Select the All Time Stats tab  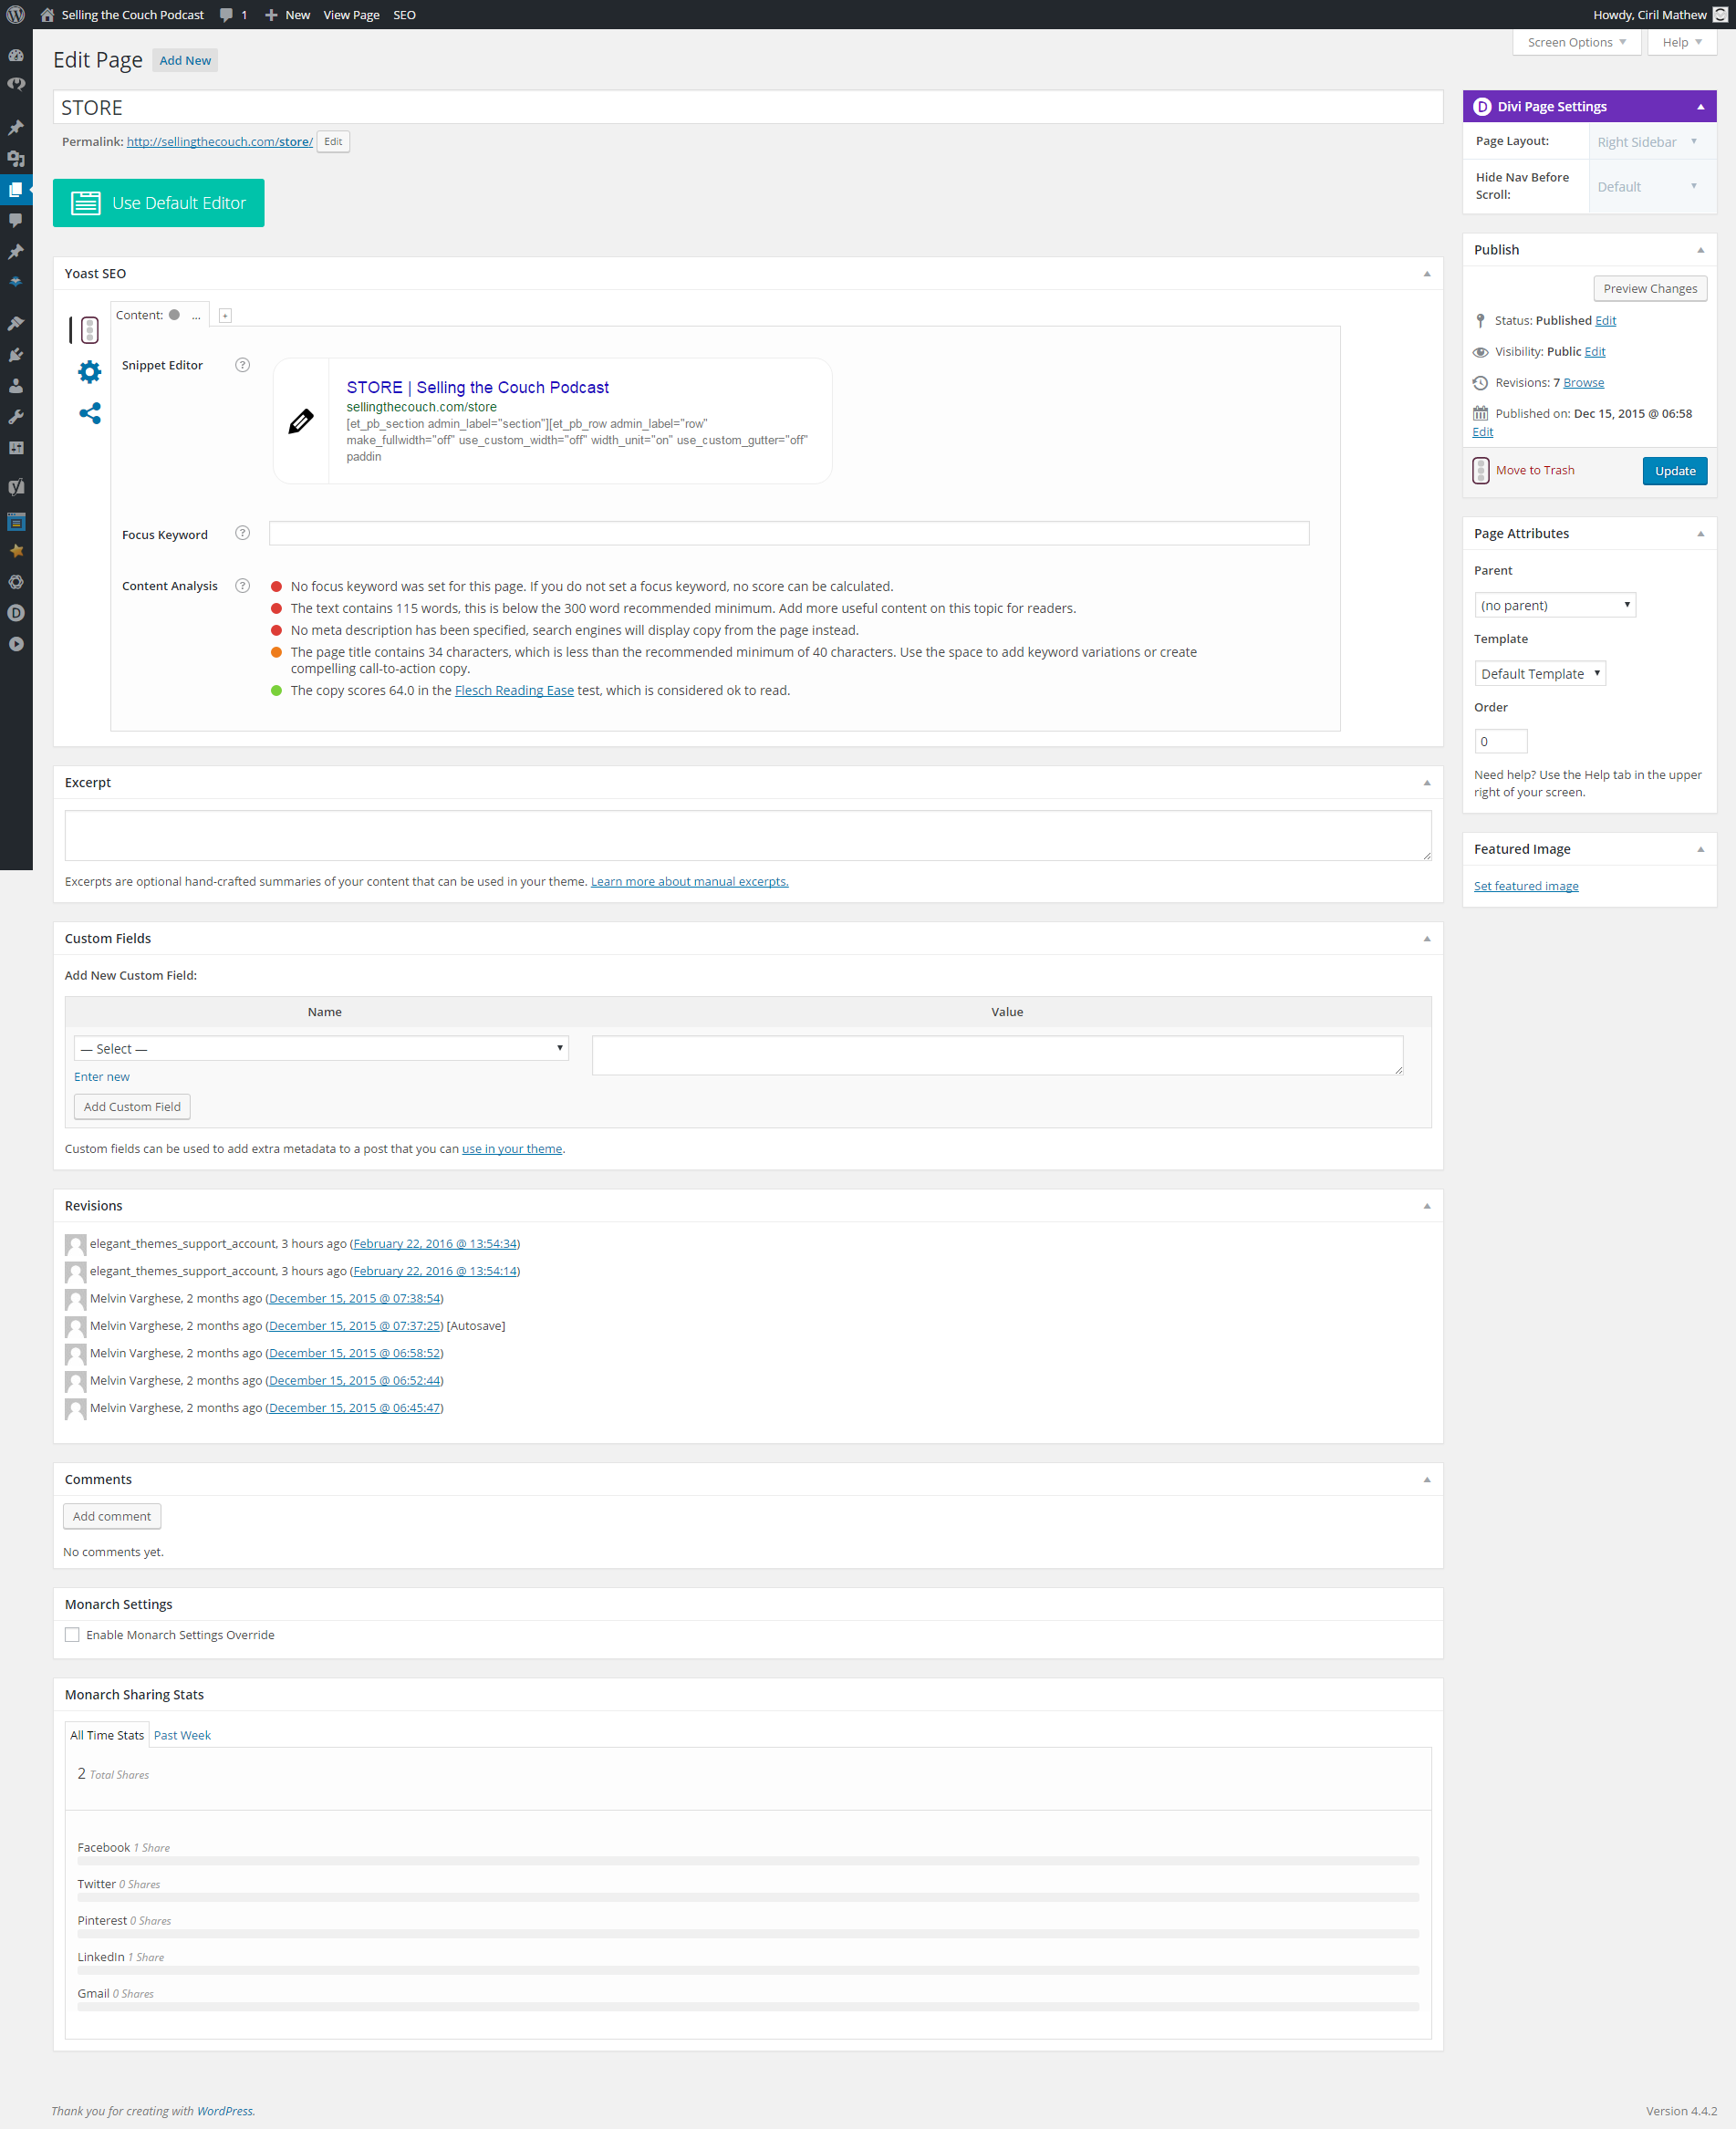click(x=107, y=1735)
